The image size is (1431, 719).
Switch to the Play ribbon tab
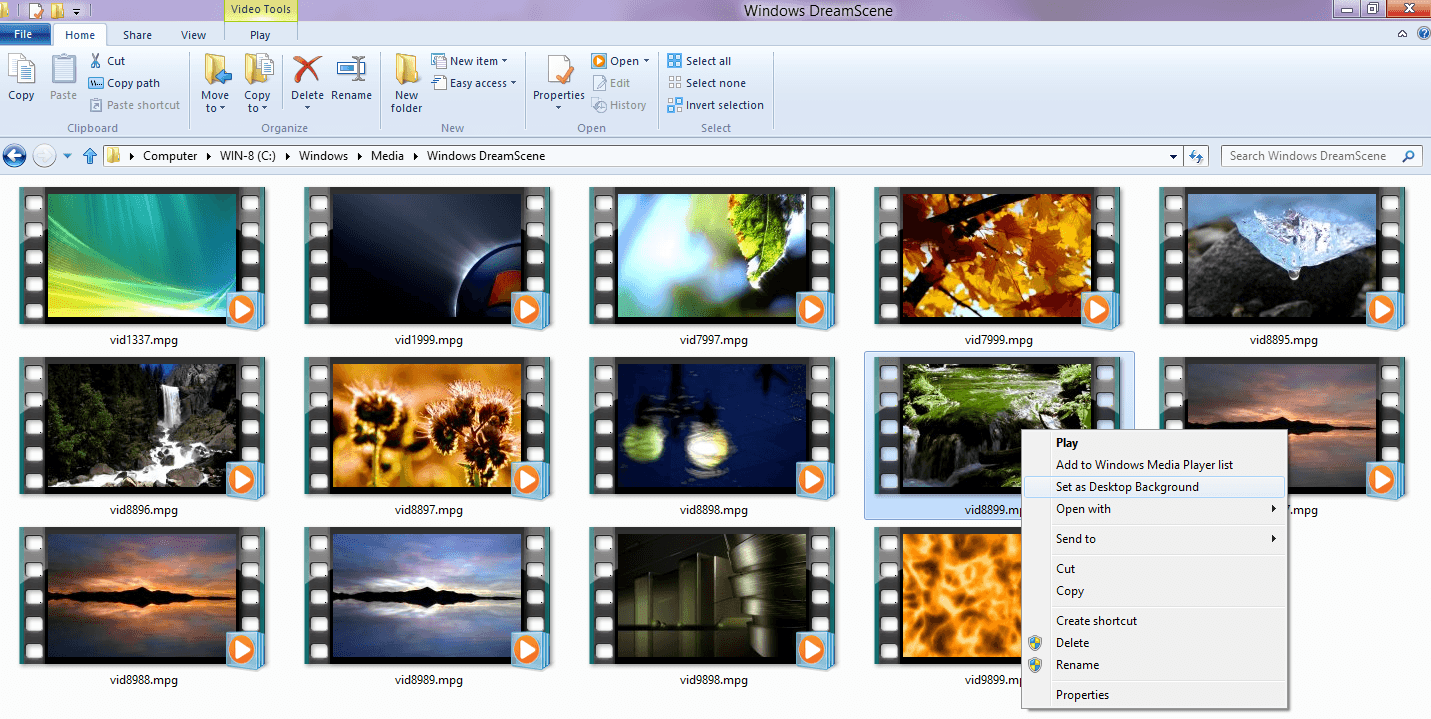(x=259, y=33)
